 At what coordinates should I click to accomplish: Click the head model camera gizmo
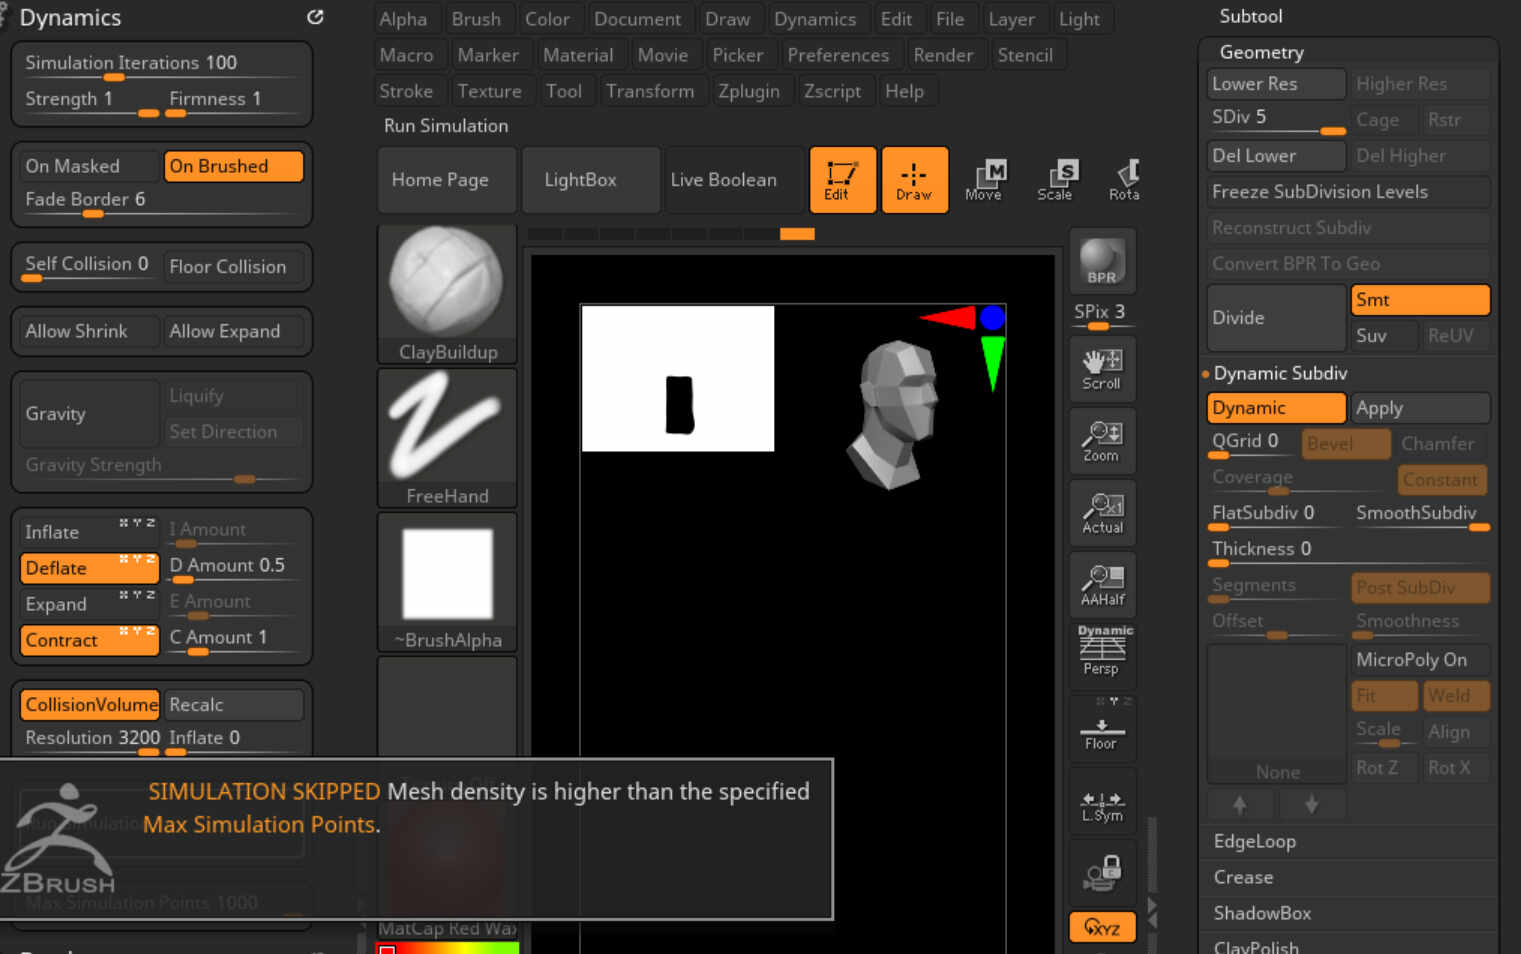pos(895,413)
